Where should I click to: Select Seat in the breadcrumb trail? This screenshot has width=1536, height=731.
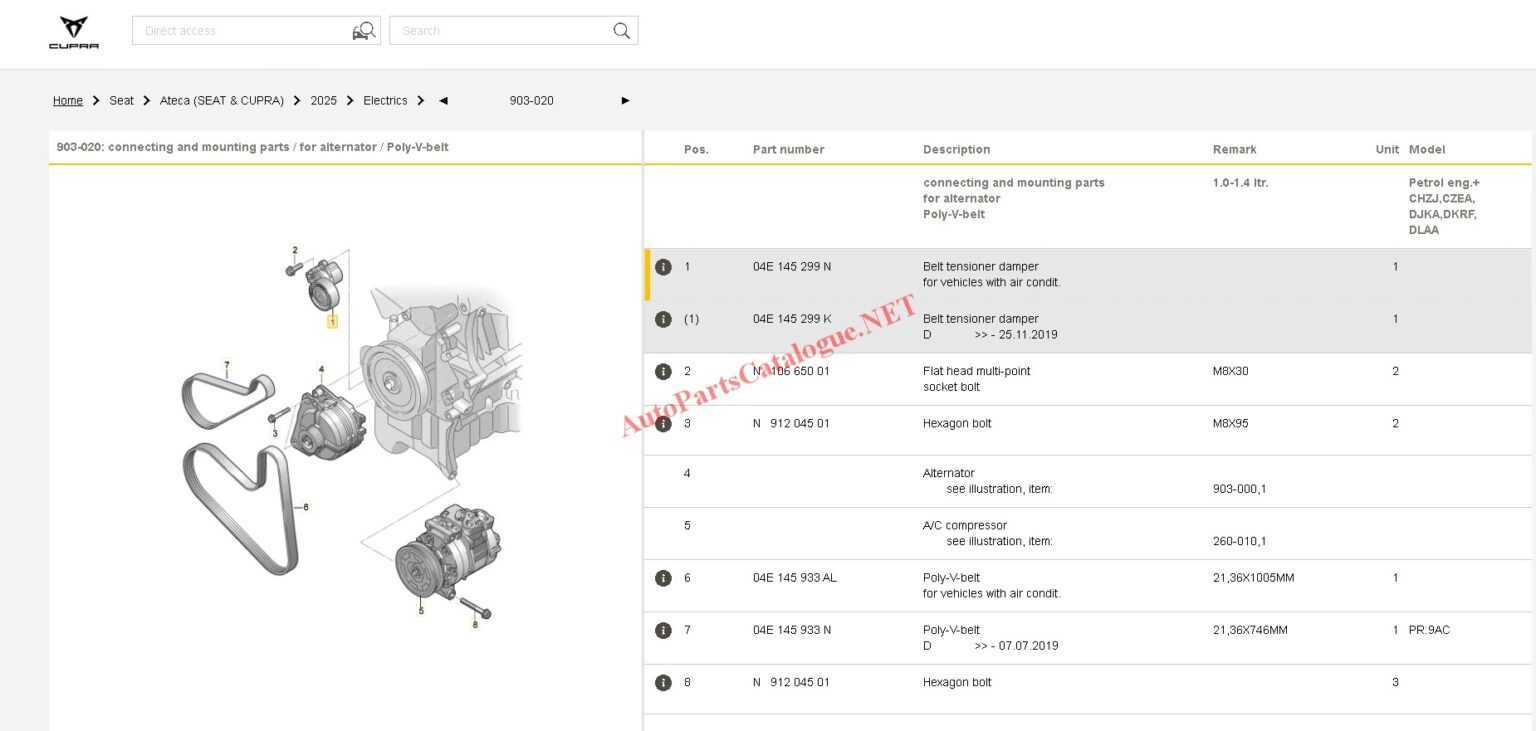point(121,100)
